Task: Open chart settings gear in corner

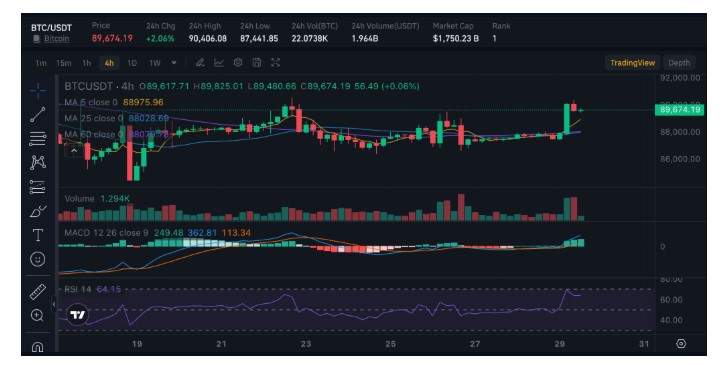Action: tap(681, 344)
